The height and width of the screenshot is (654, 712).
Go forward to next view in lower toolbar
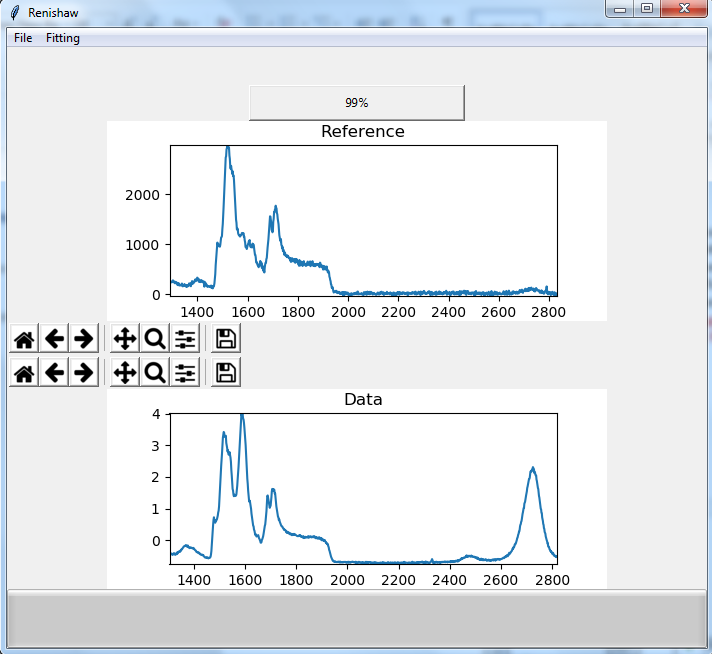(x=84, y=372)
